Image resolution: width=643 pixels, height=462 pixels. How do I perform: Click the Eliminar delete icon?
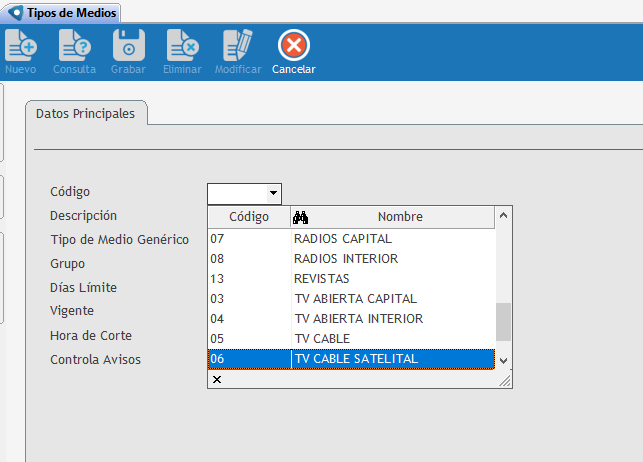[x=182, y=46]
